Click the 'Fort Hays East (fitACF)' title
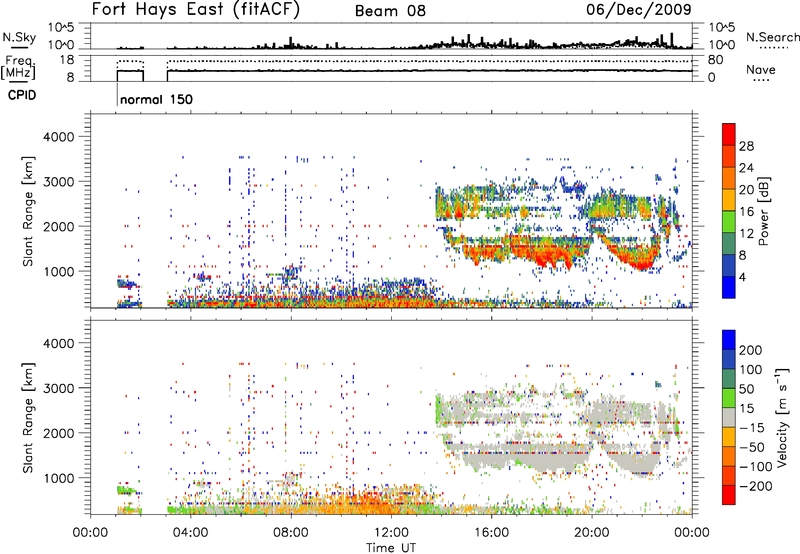800x554 pixels. point(196,9)
